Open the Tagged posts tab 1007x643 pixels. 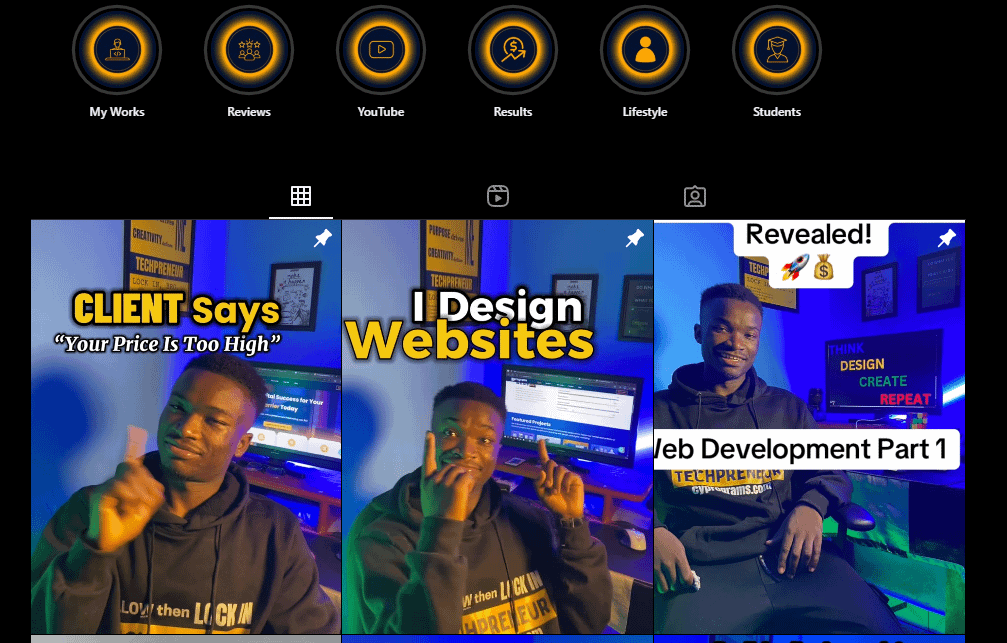coord(695,196)
